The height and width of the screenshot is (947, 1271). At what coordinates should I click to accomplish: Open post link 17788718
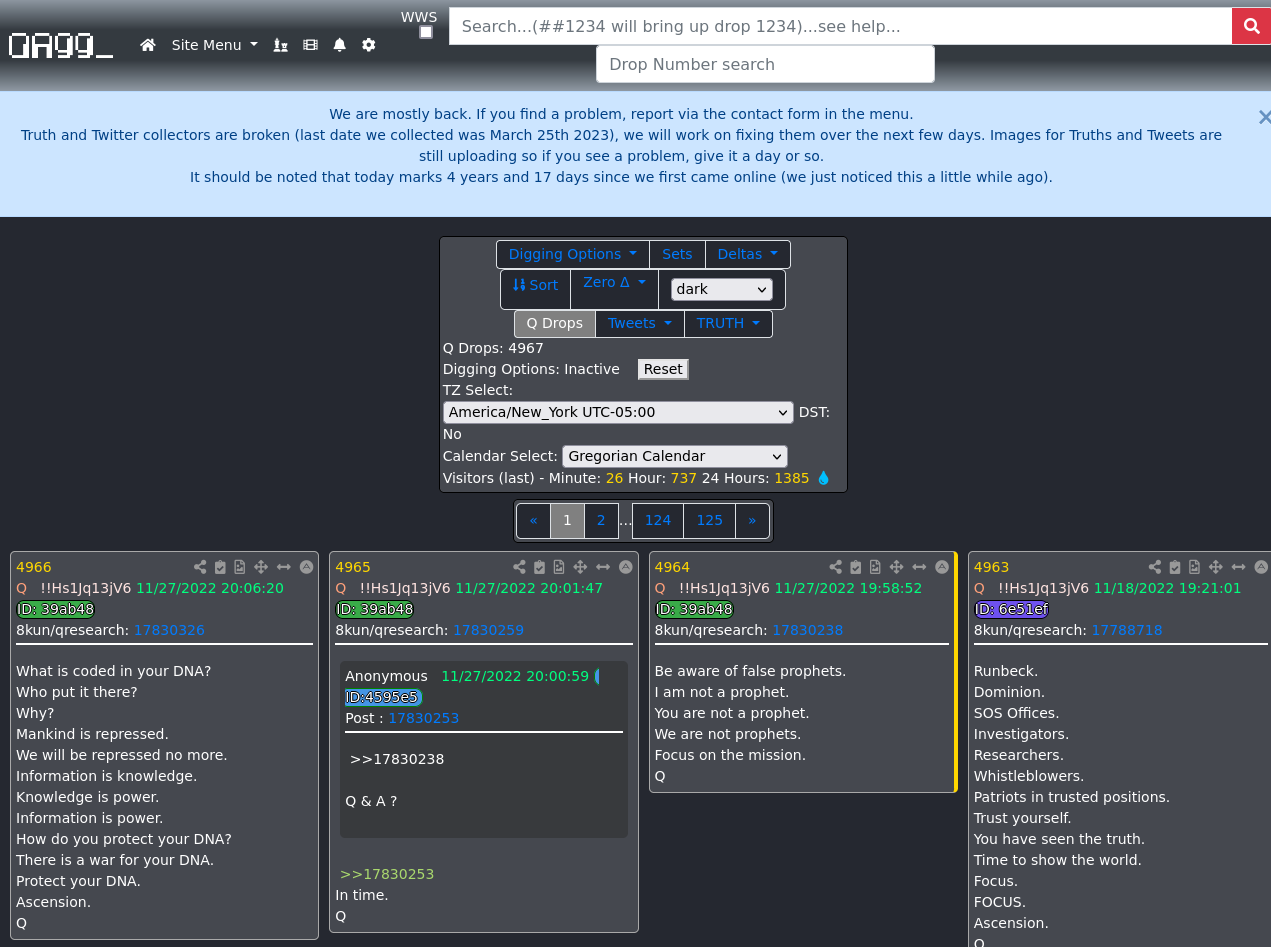pos(1127,630)
